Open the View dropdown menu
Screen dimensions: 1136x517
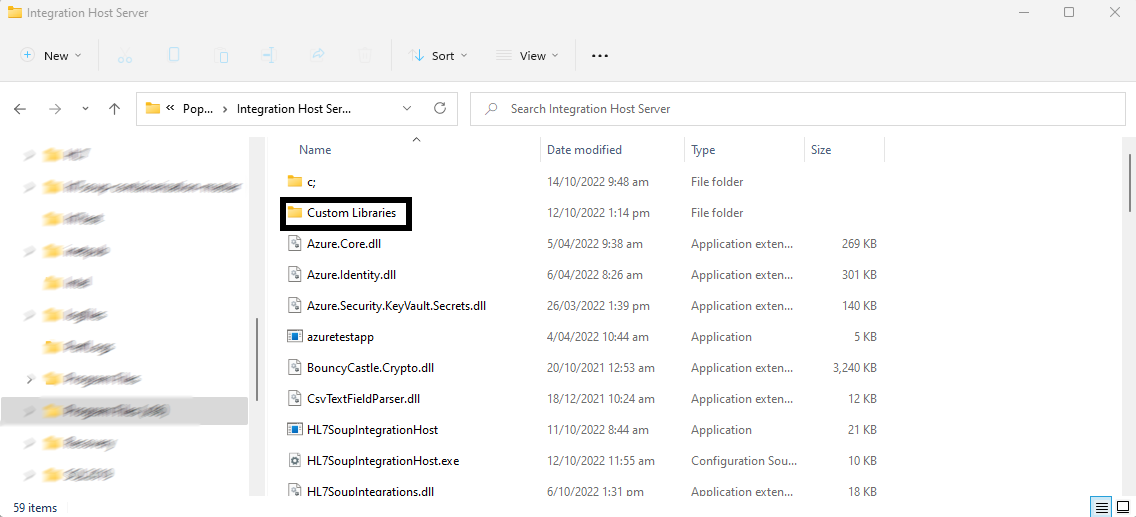pos(527,56)
